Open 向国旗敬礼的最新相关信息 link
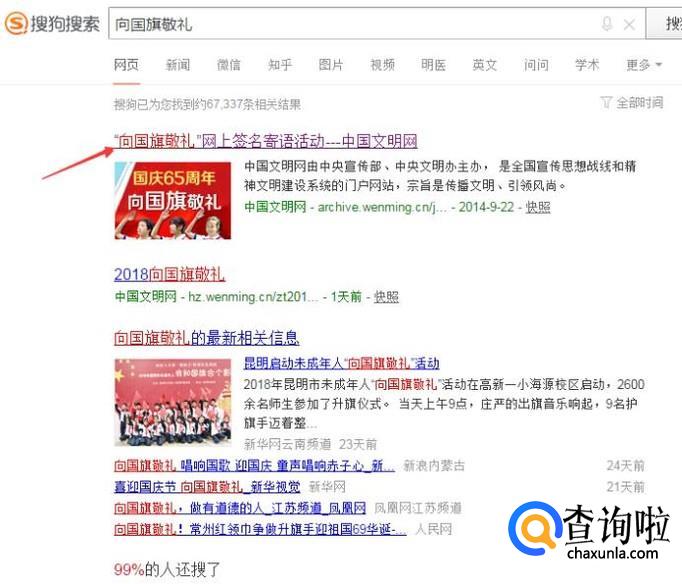682x584 pixels. tap(207, 338)
